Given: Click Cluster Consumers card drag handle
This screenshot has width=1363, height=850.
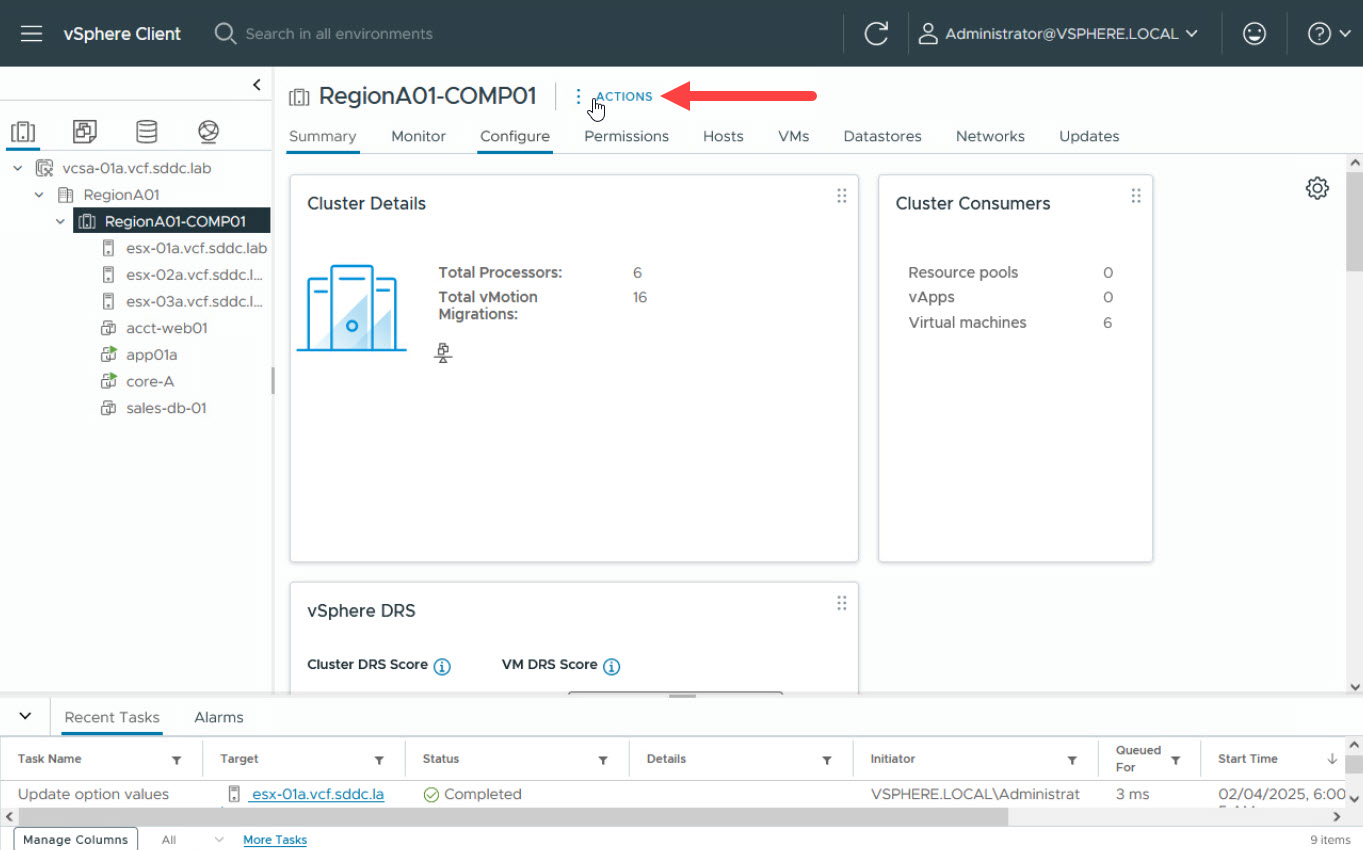Looking at the screenshot, I should 1135,196.
